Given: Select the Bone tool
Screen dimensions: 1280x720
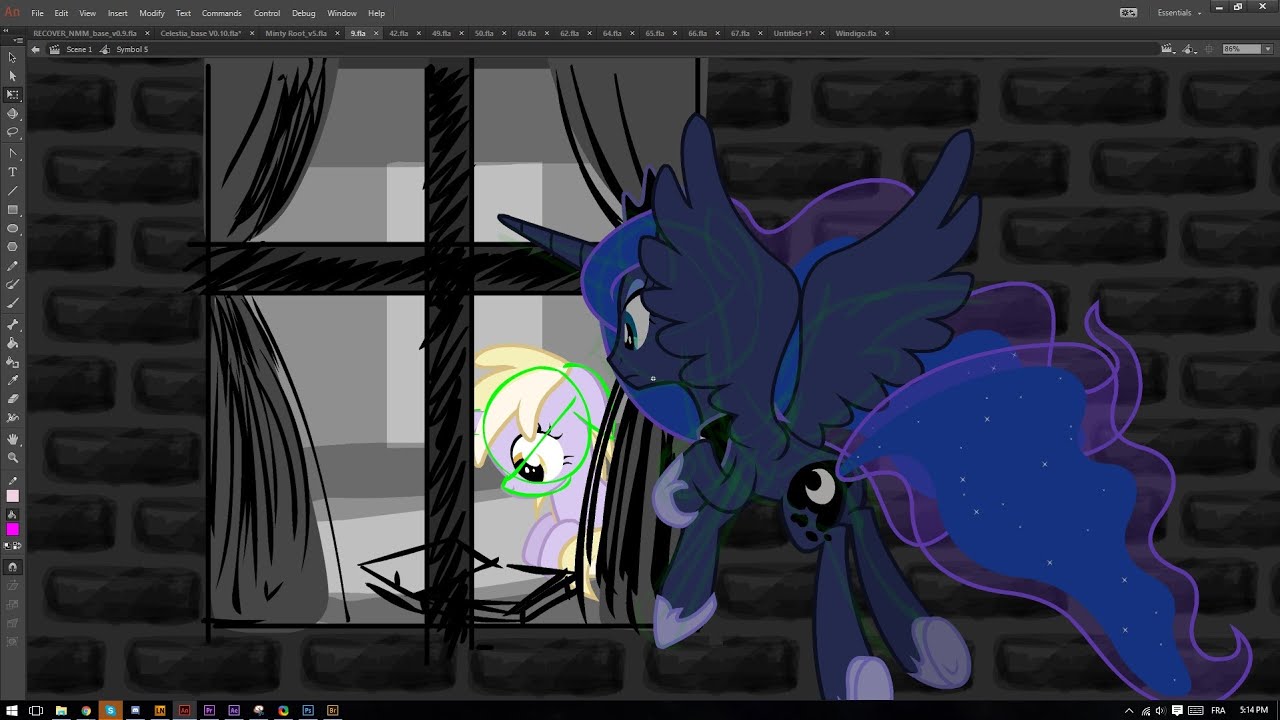Looking at the screenshot, I should [12, 325].
